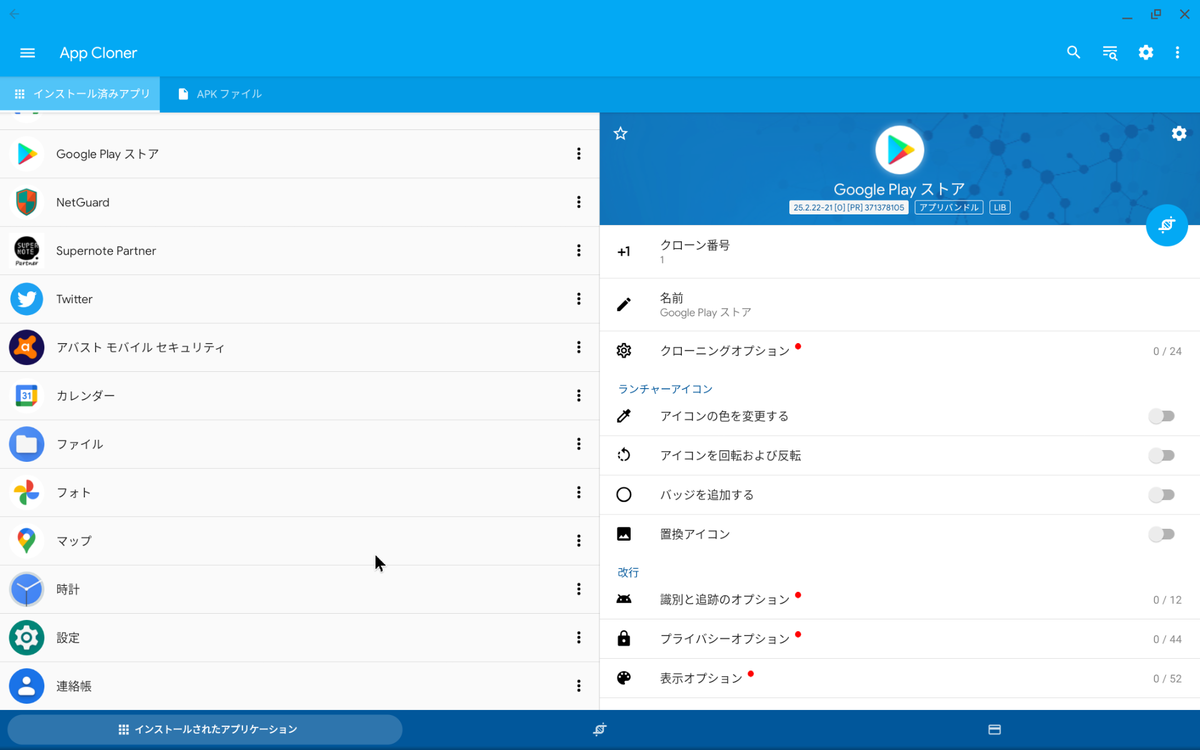Viewport: 1200px width, 750px height.
Task: Star Google Play ストア as favorite
Action: (x=620, y=133)
